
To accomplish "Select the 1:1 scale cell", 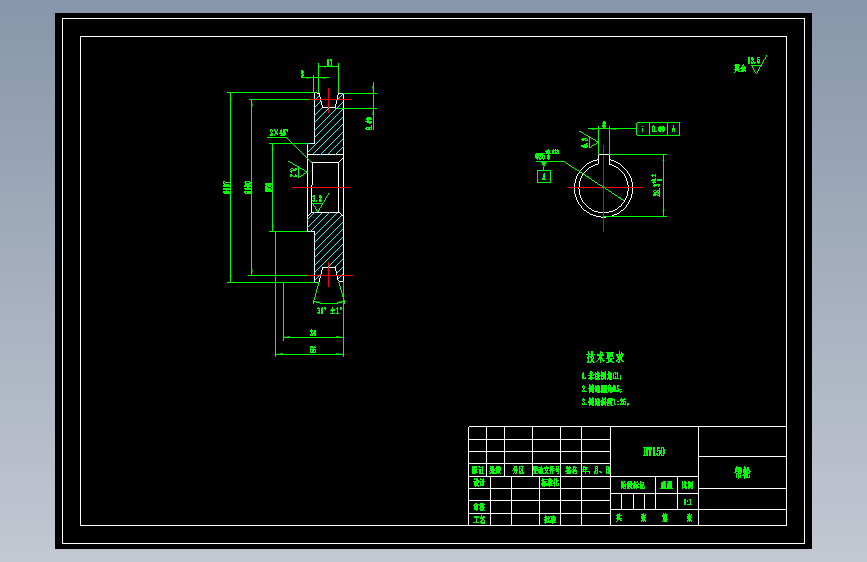I will 687,502.
